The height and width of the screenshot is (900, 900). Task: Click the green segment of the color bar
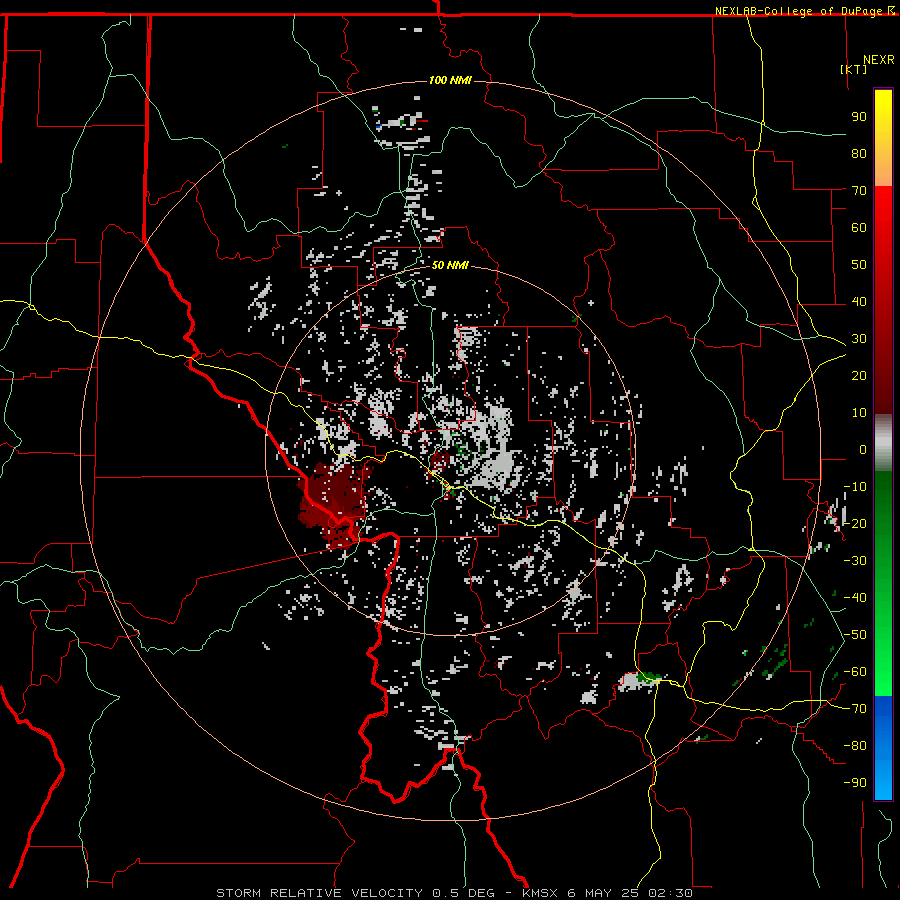point(883,583)
